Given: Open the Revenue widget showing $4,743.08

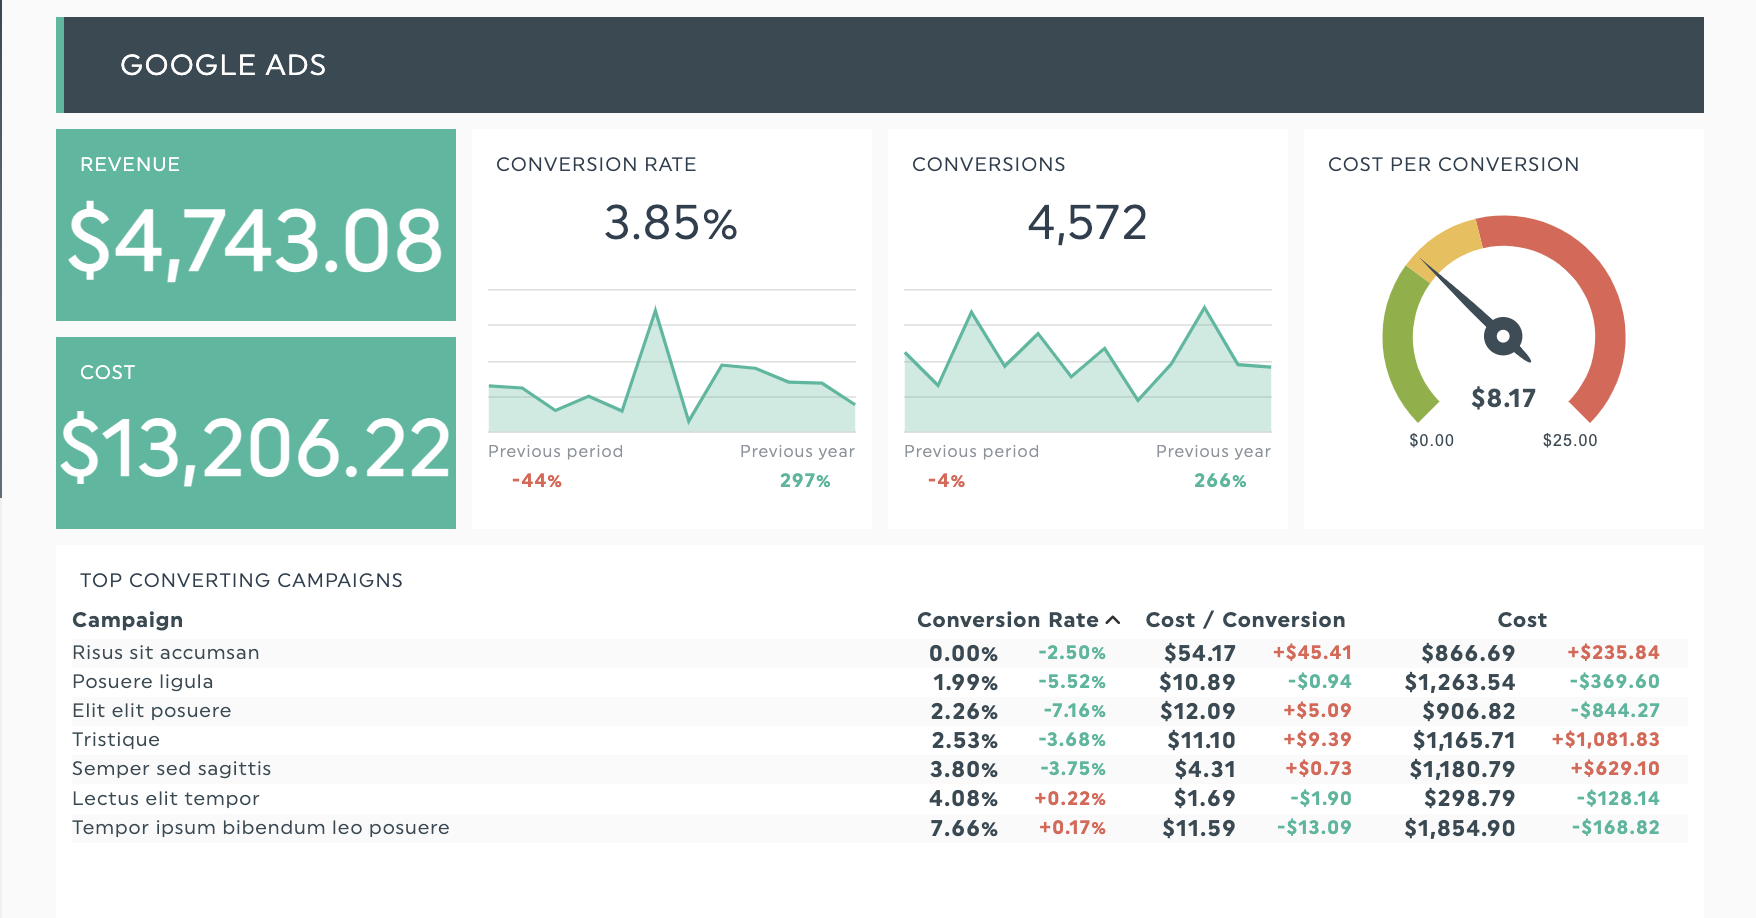Looking at the screenshot, I should tap(256, 225).
